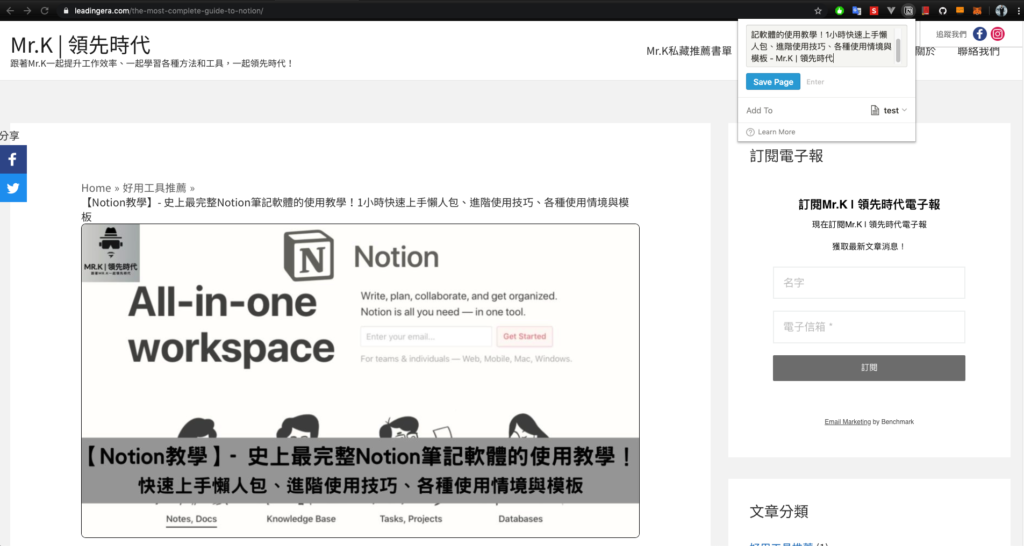Open the red book extension icon
Image resolution: width=1024 pixels, height=546 pixels.
[925, 10]
